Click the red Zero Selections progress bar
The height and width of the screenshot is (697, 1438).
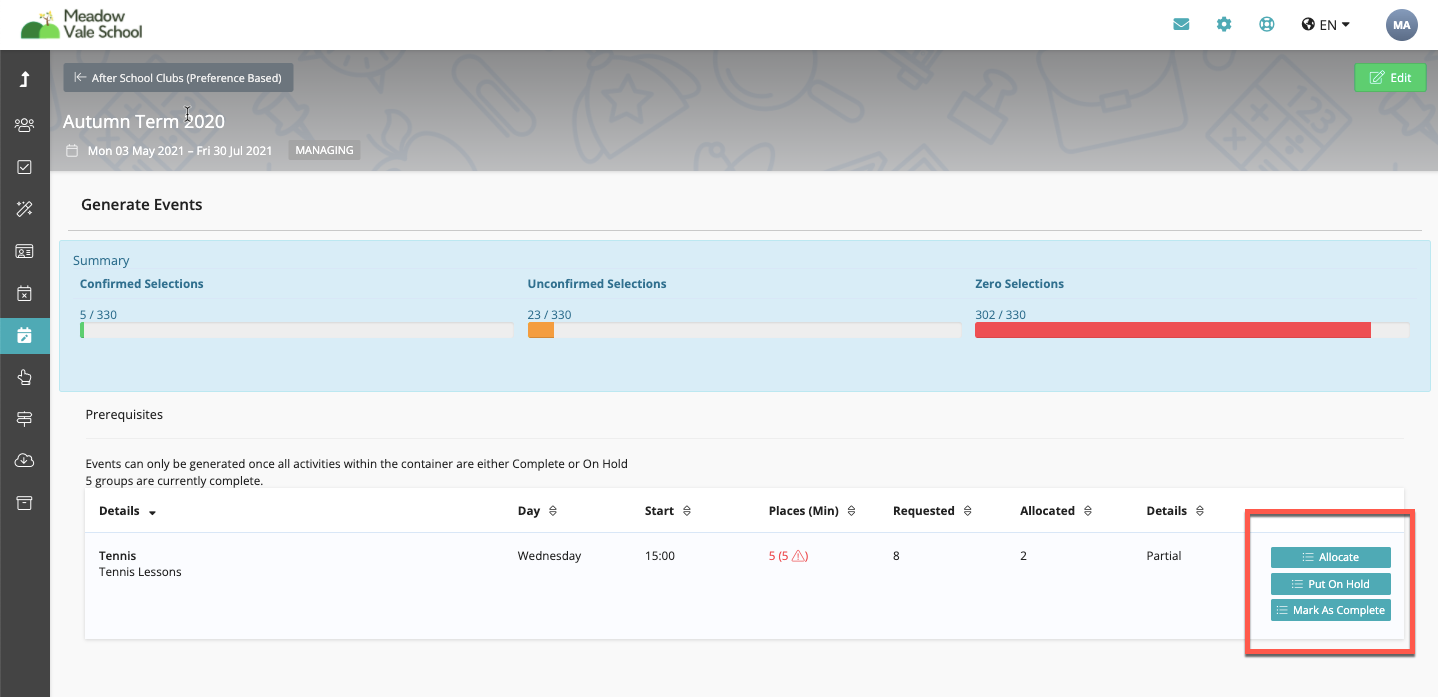pyautogui.click(x=1172, y=330)
